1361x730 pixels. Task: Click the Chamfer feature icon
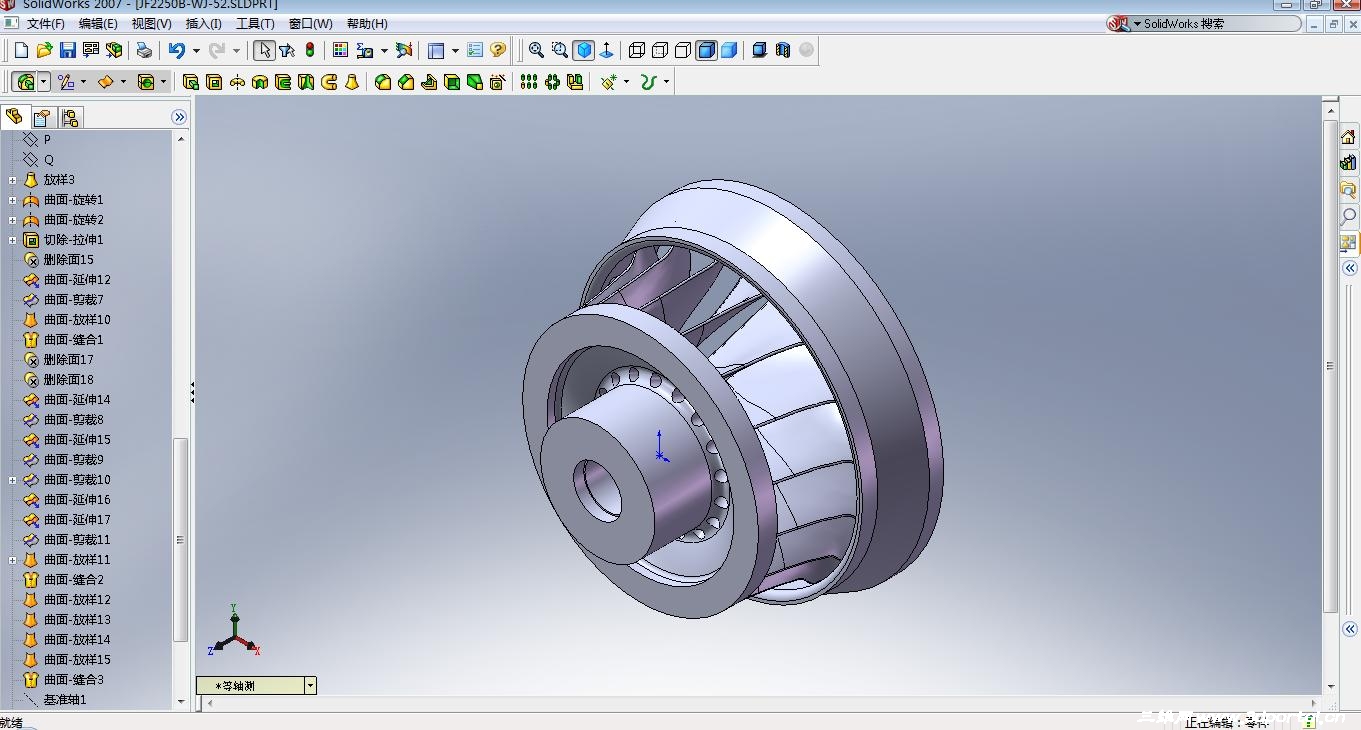click(x=406, y=82)
